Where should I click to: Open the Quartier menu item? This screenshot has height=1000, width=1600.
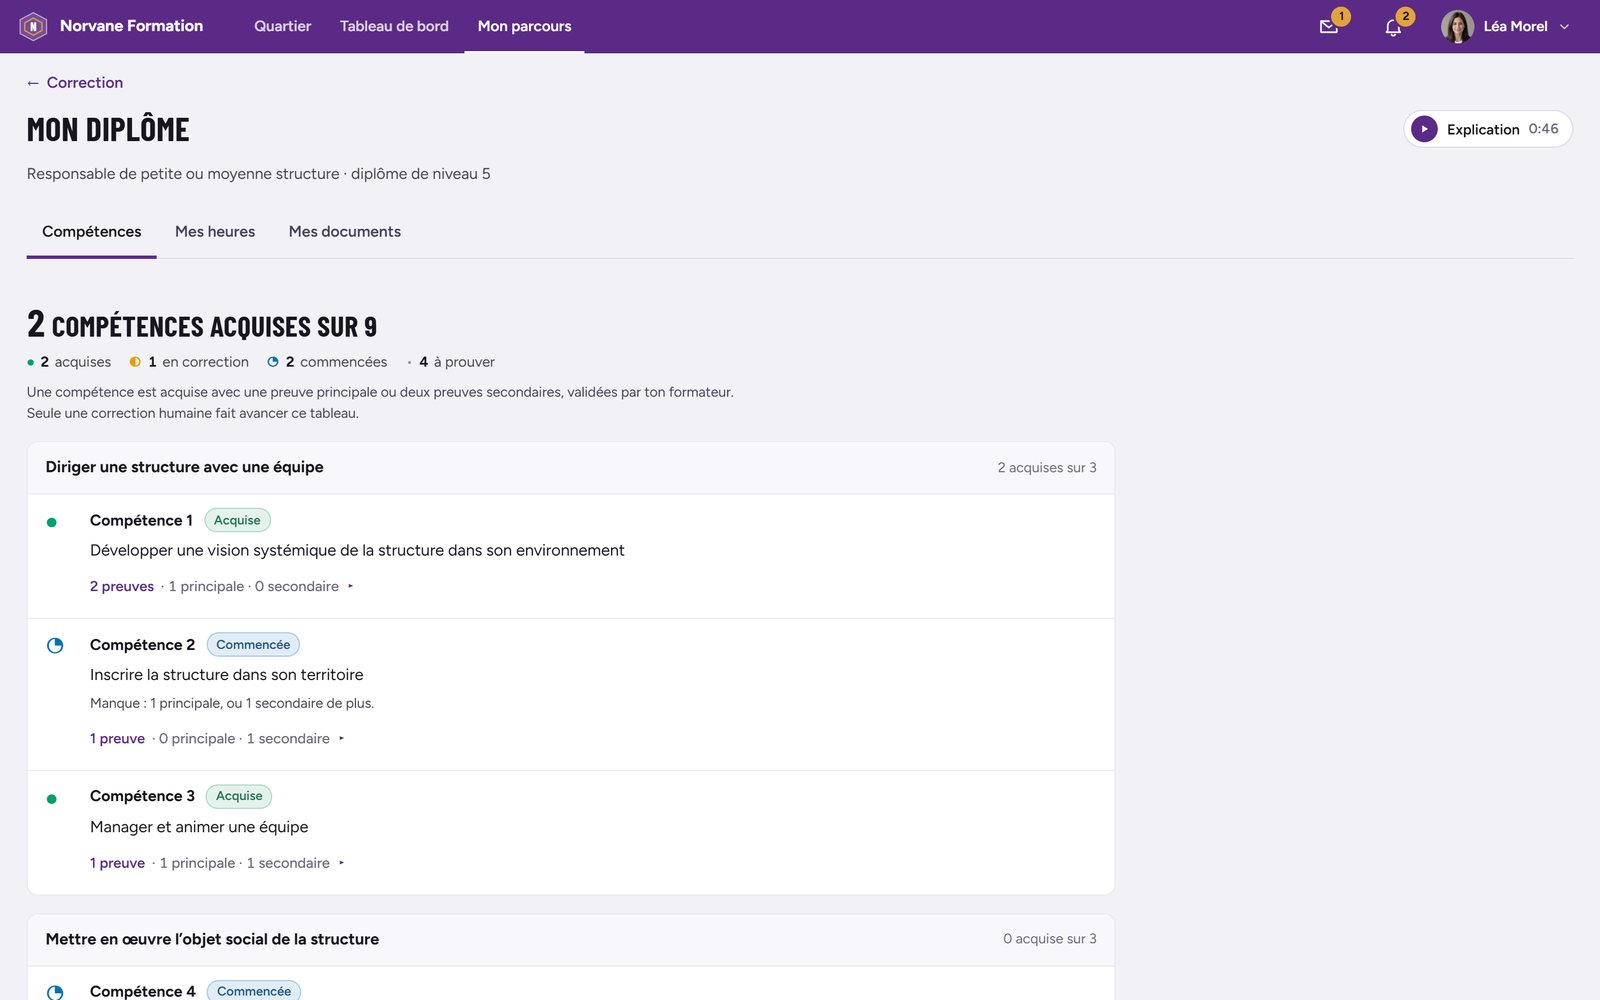[282, 26]
